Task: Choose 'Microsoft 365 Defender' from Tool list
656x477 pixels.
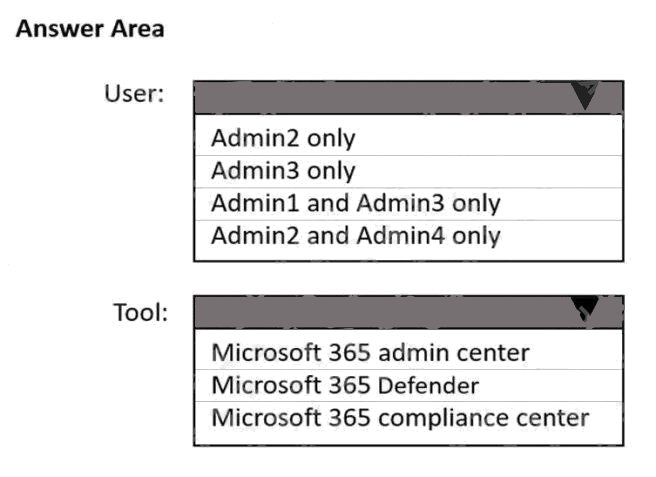Action: (x=345, y=385)
